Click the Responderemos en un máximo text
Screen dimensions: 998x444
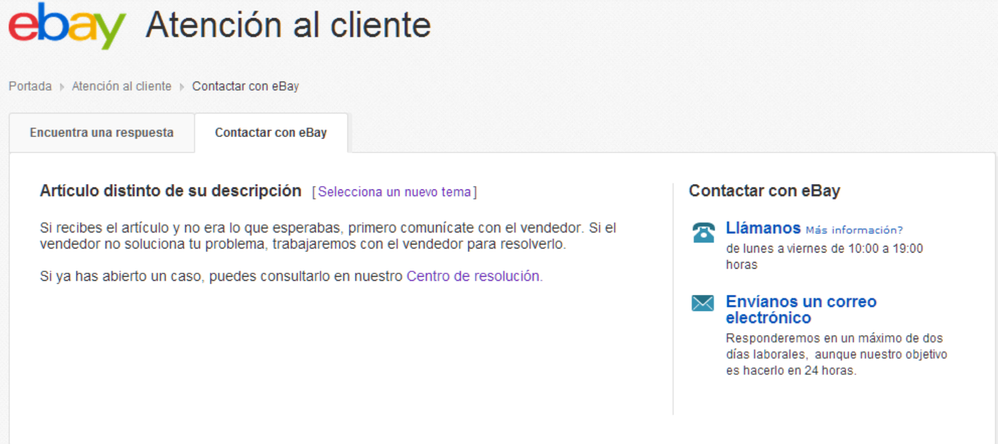pyautogui.click(x=837, y=354)
